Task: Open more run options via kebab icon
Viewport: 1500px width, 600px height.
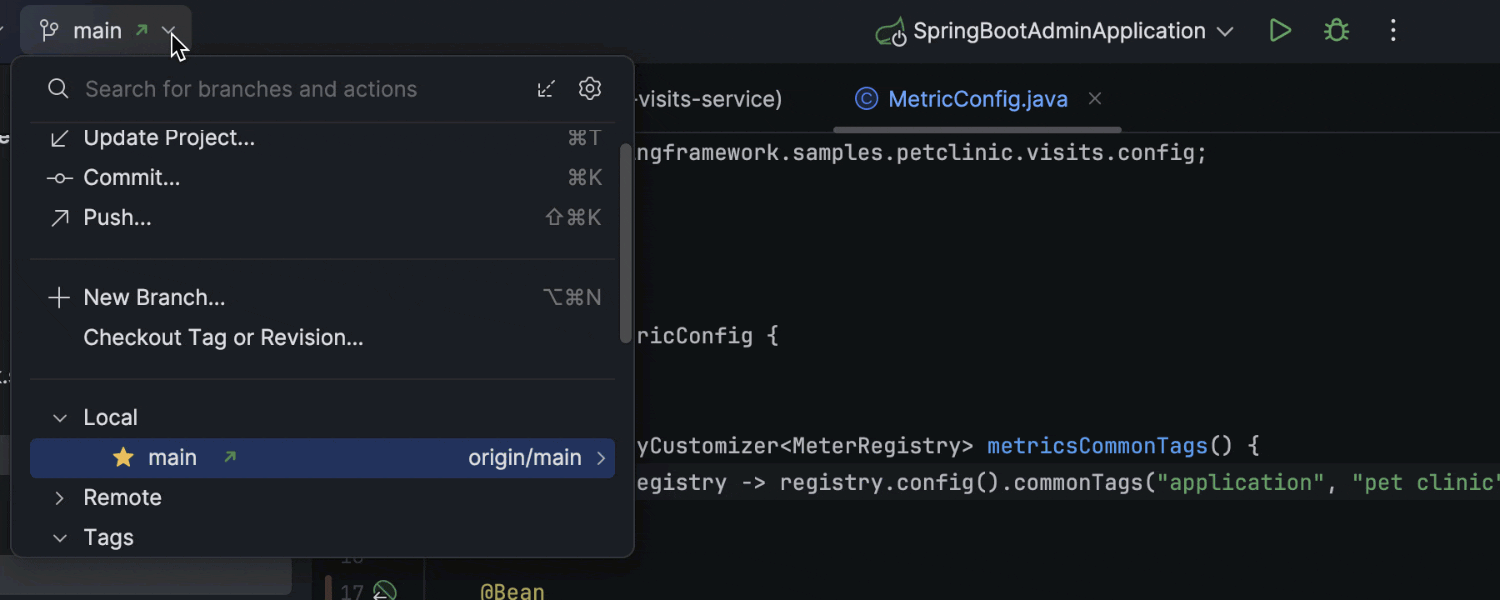Action: click(1393, 30)
